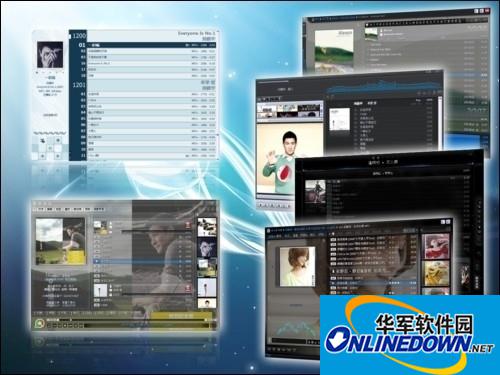Click the 1201 album group header
This screenshot has height=375, width=500.
(79, 85)
